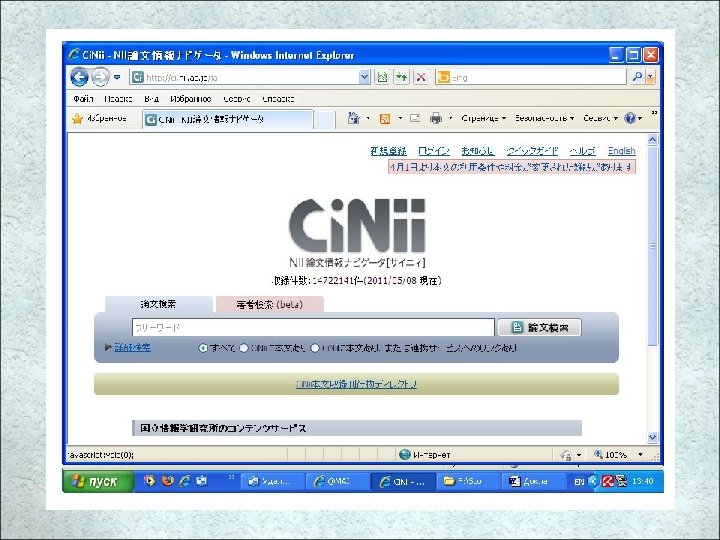This screenshot has width=720, height=540.
Task: Open the Избранное menu in menu bar
Action: [x=191, y=99]
